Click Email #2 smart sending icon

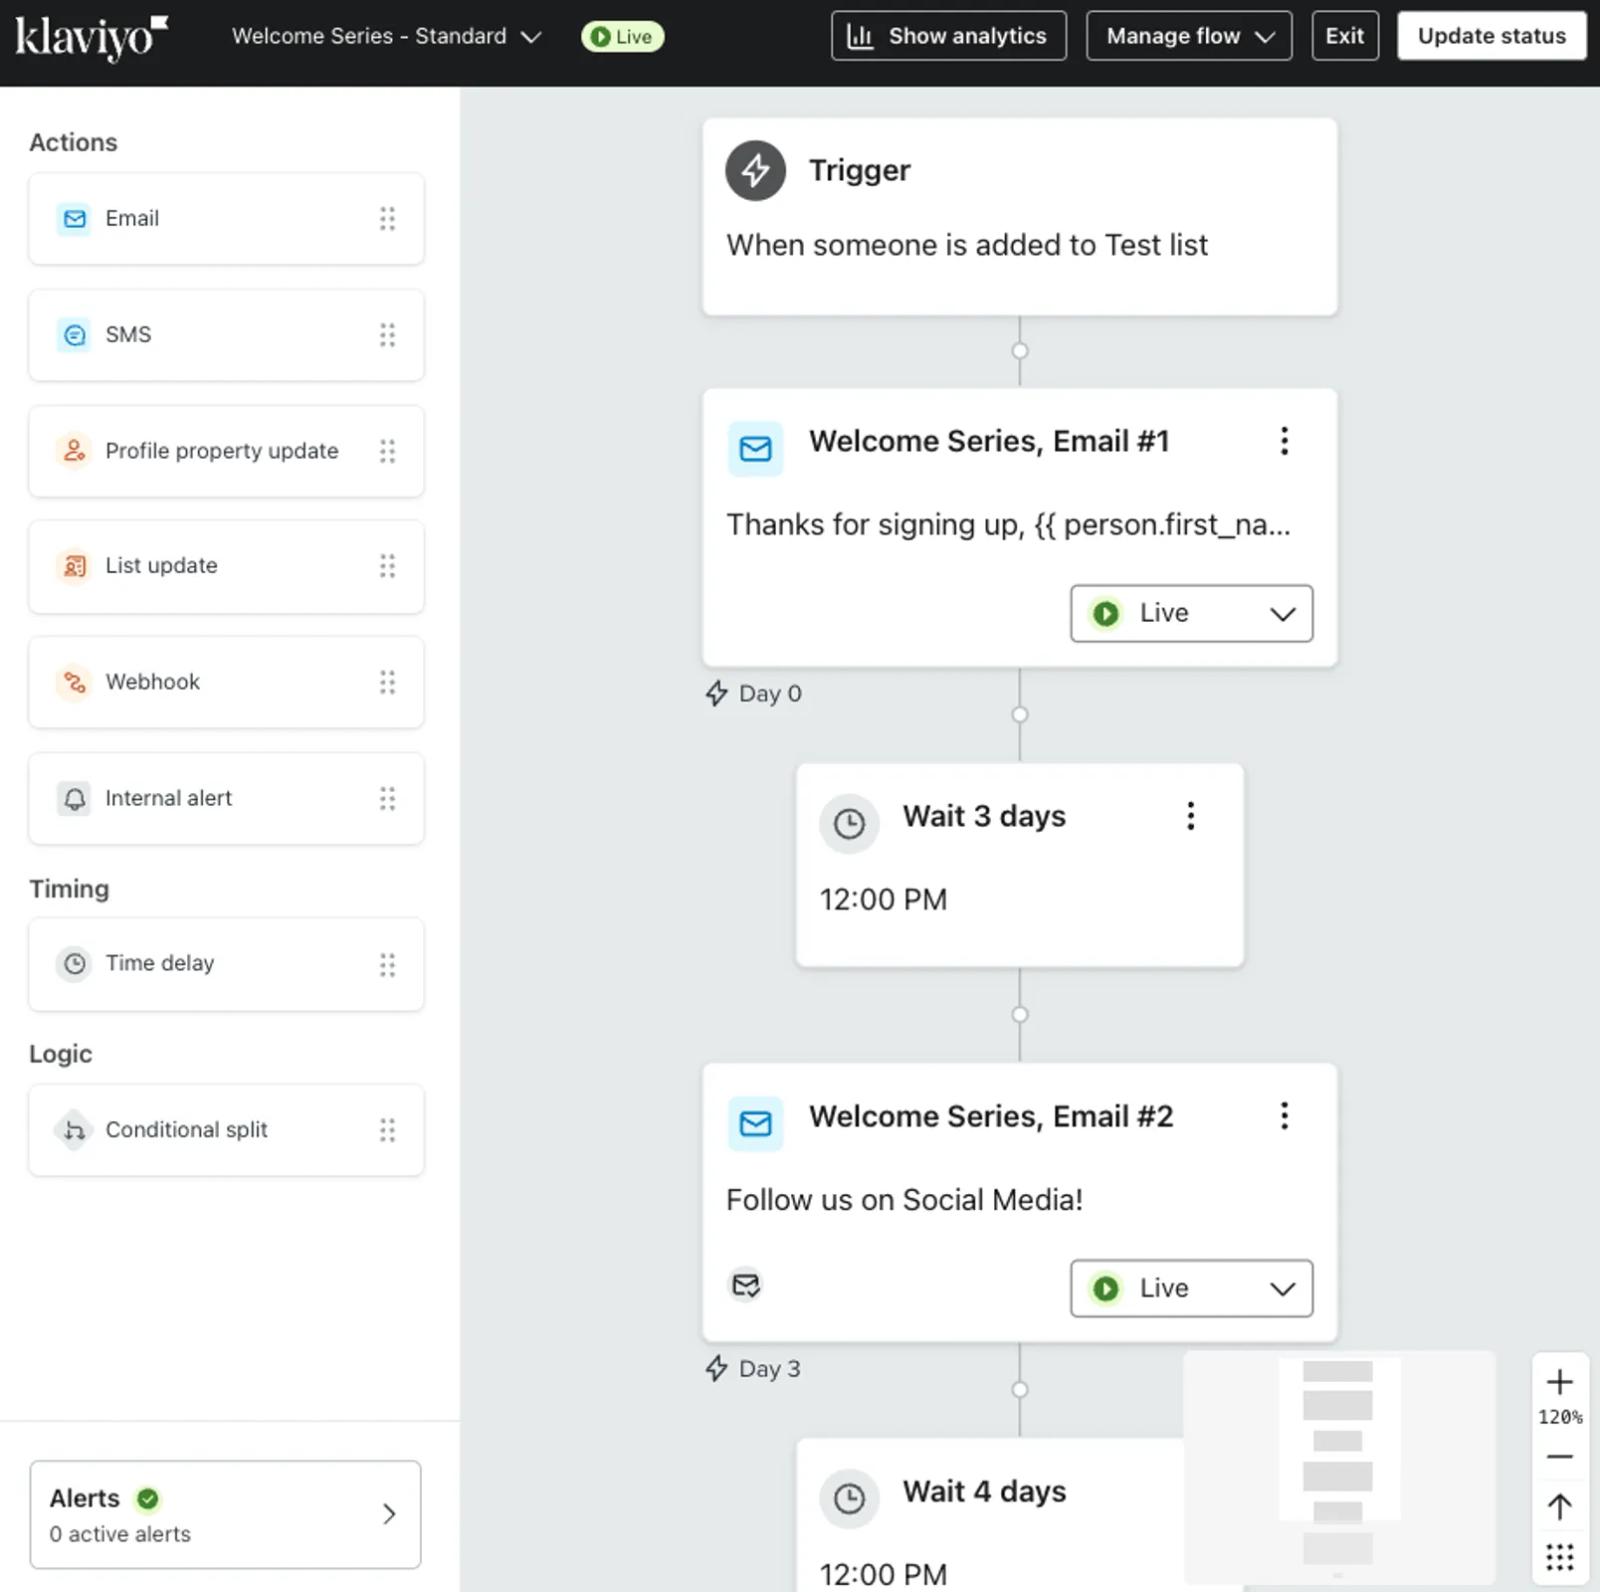point(746,1284)
